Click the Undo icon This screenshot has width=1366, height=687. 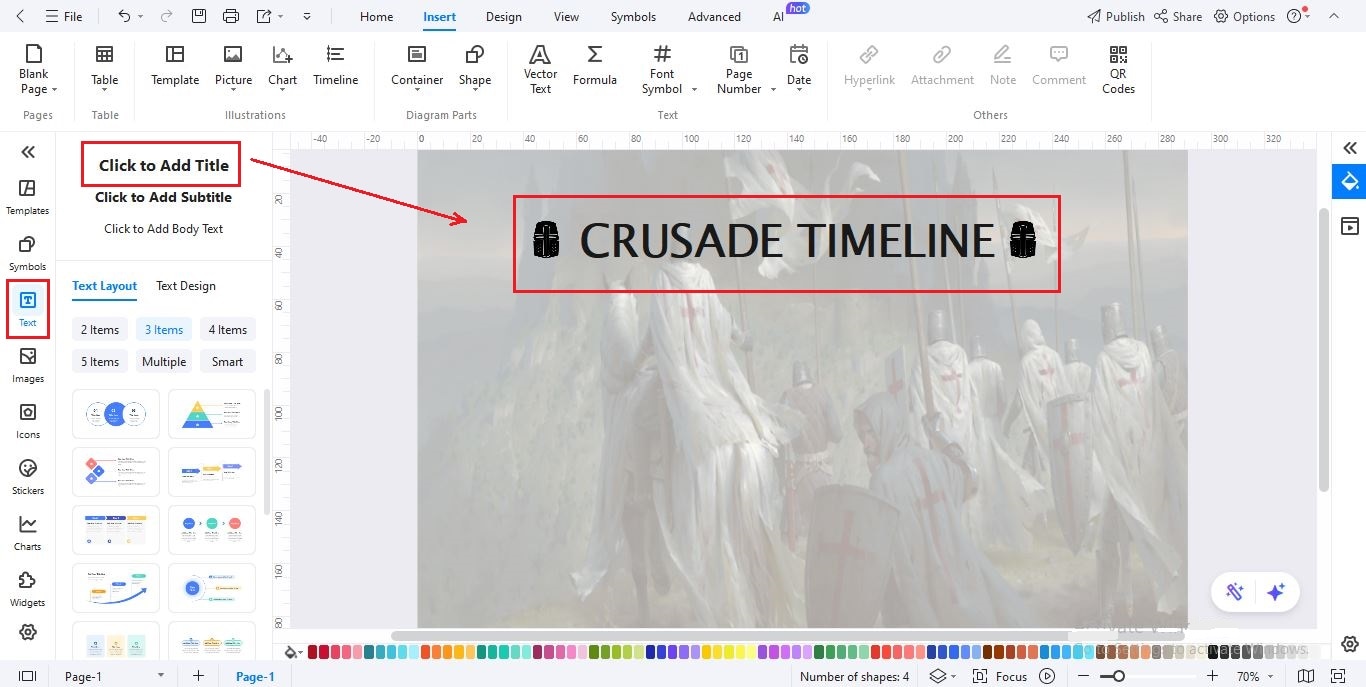(124, 16)
